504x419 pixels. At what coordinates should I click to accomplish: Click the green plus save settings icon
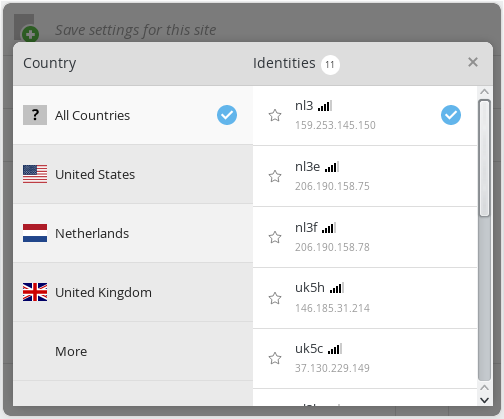(x=30, y=34)
